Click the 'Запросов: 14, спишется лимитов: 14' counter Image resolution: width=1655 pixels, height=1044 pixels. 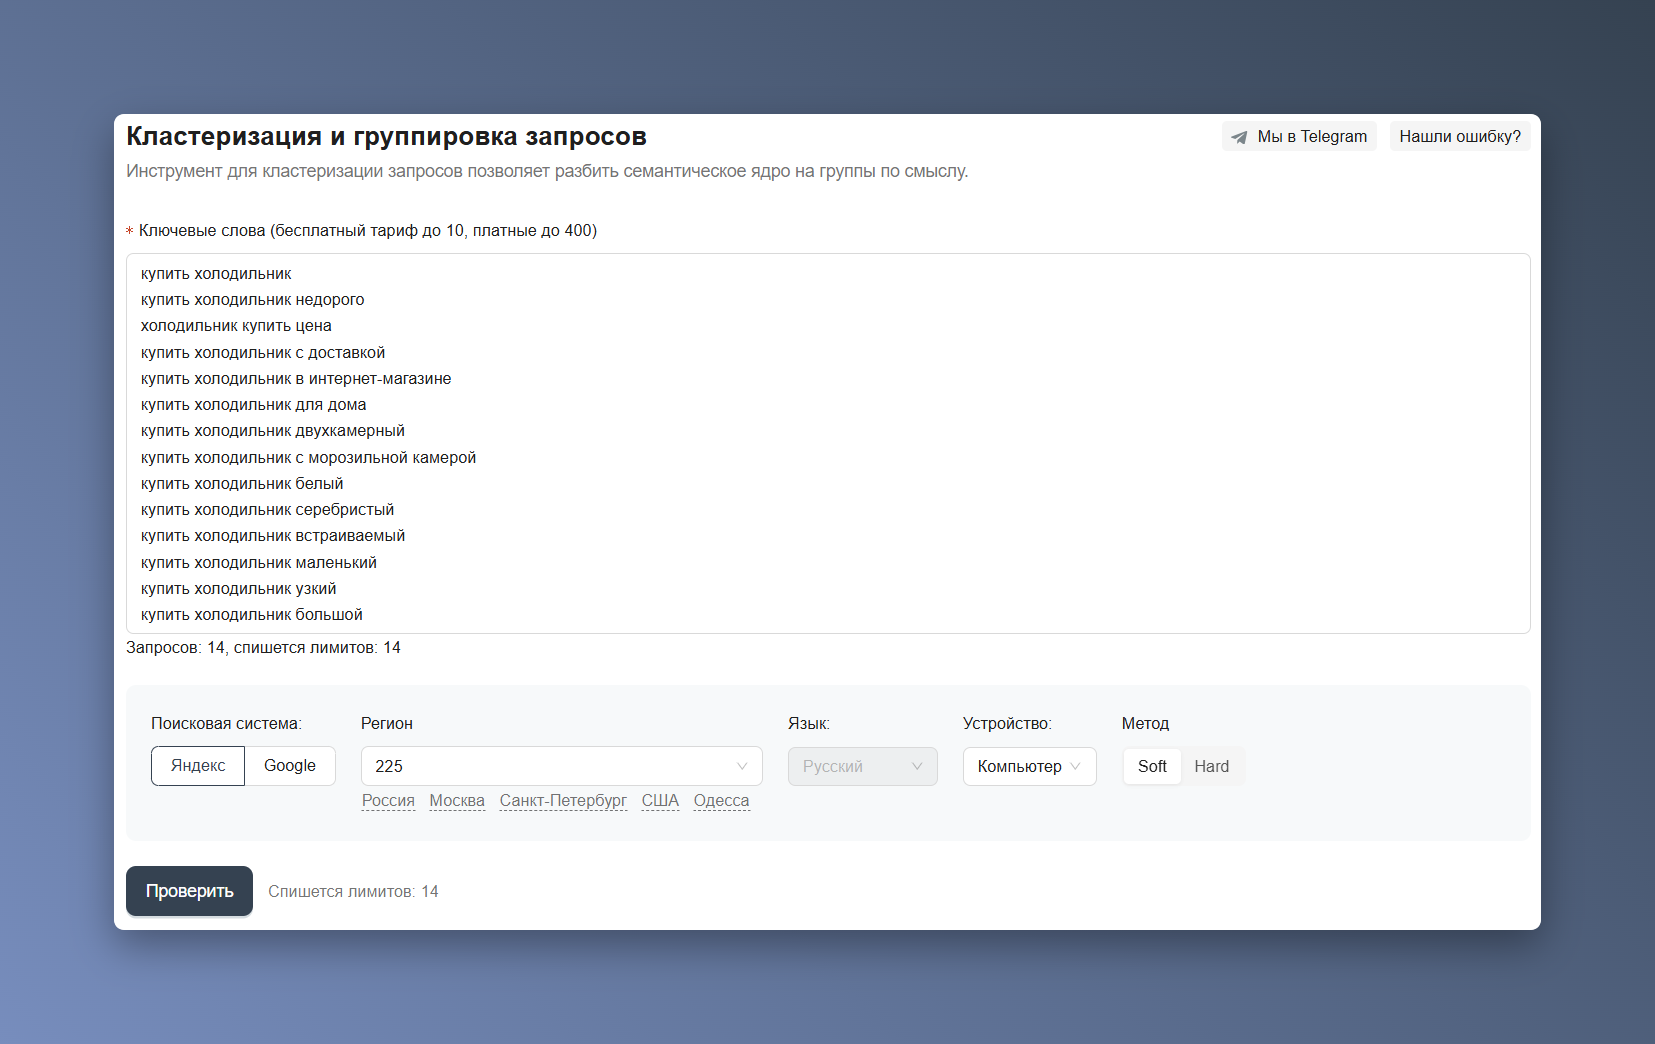click(263, 648)
